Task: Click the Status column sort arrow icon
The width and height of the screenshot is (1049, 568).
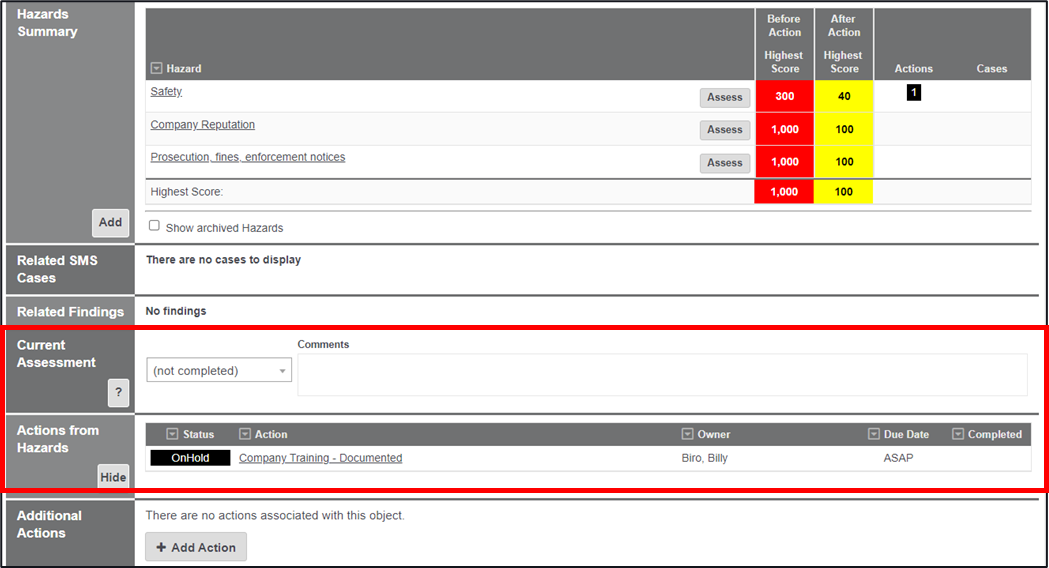Action: click(172, 434)
